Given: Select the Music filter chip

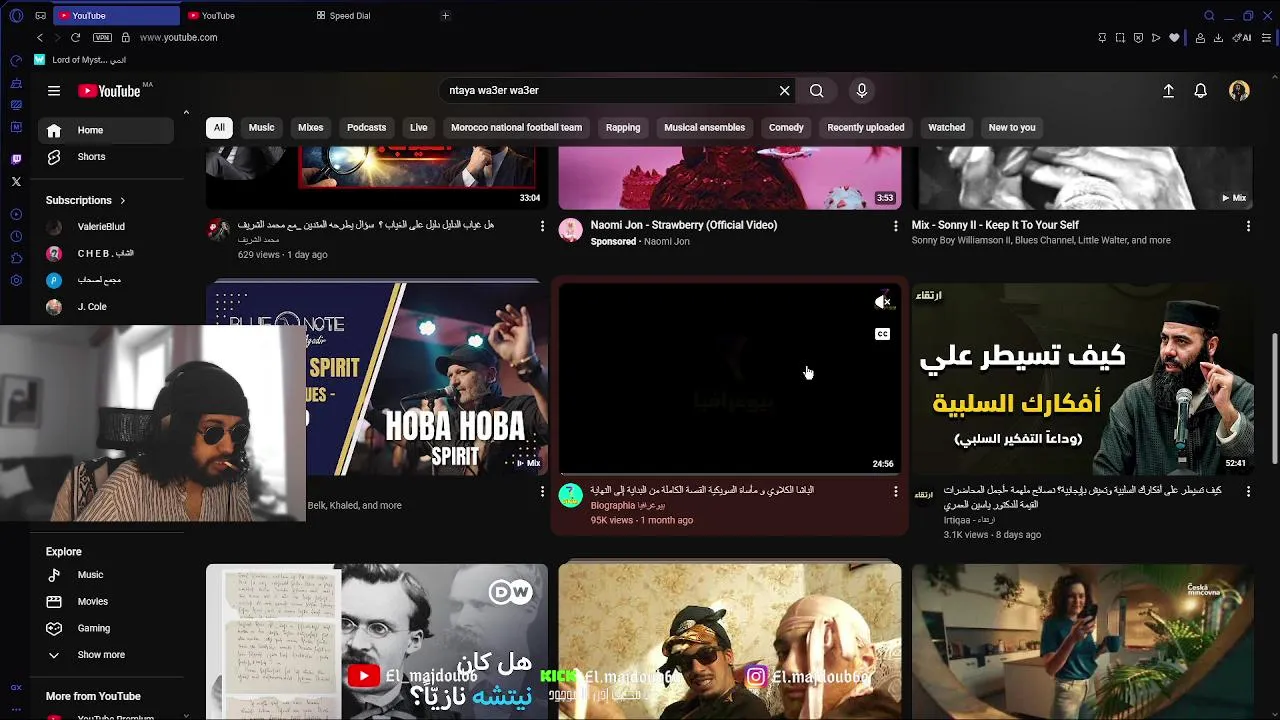Looking at the screenshot, I should [x=261, y=127].
